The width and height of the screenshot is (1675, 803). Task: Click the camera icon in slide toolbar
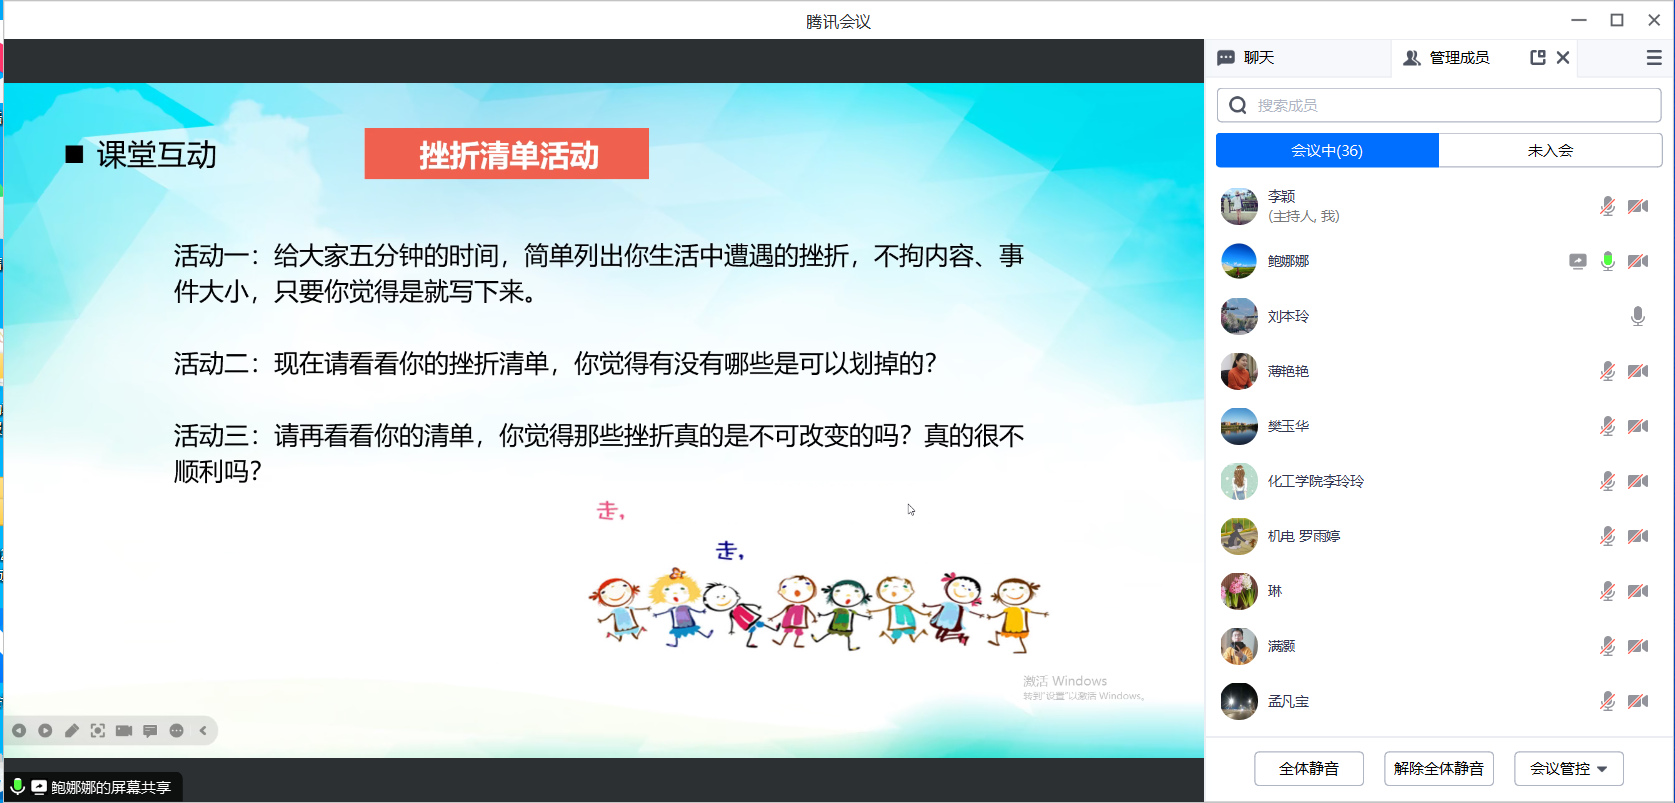[x=124, y=731]
